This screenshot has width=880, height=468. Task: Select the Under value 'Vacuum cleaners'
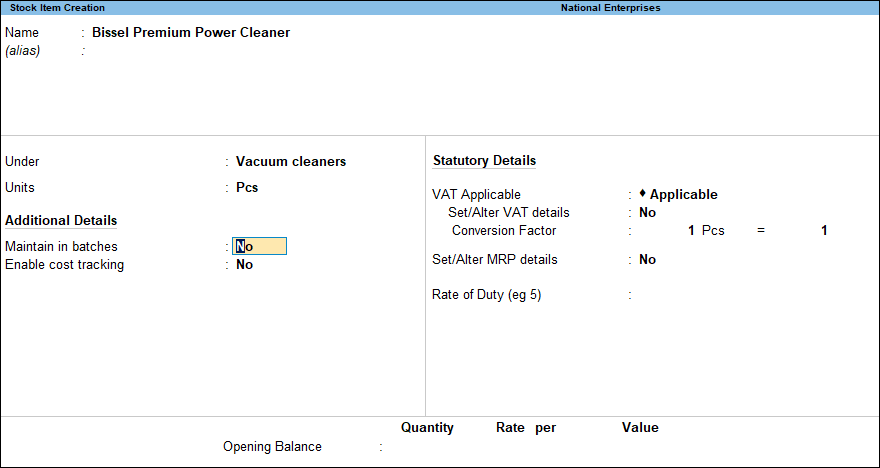coord(291,162)
